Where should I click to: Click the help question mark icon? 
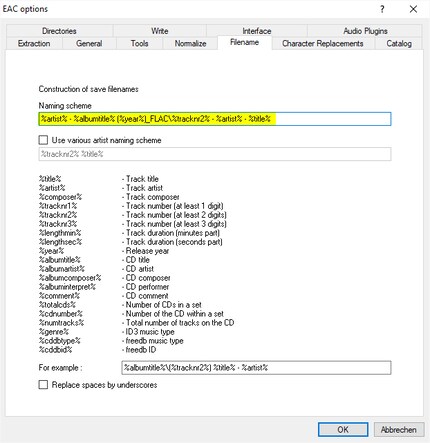(382, 9)
